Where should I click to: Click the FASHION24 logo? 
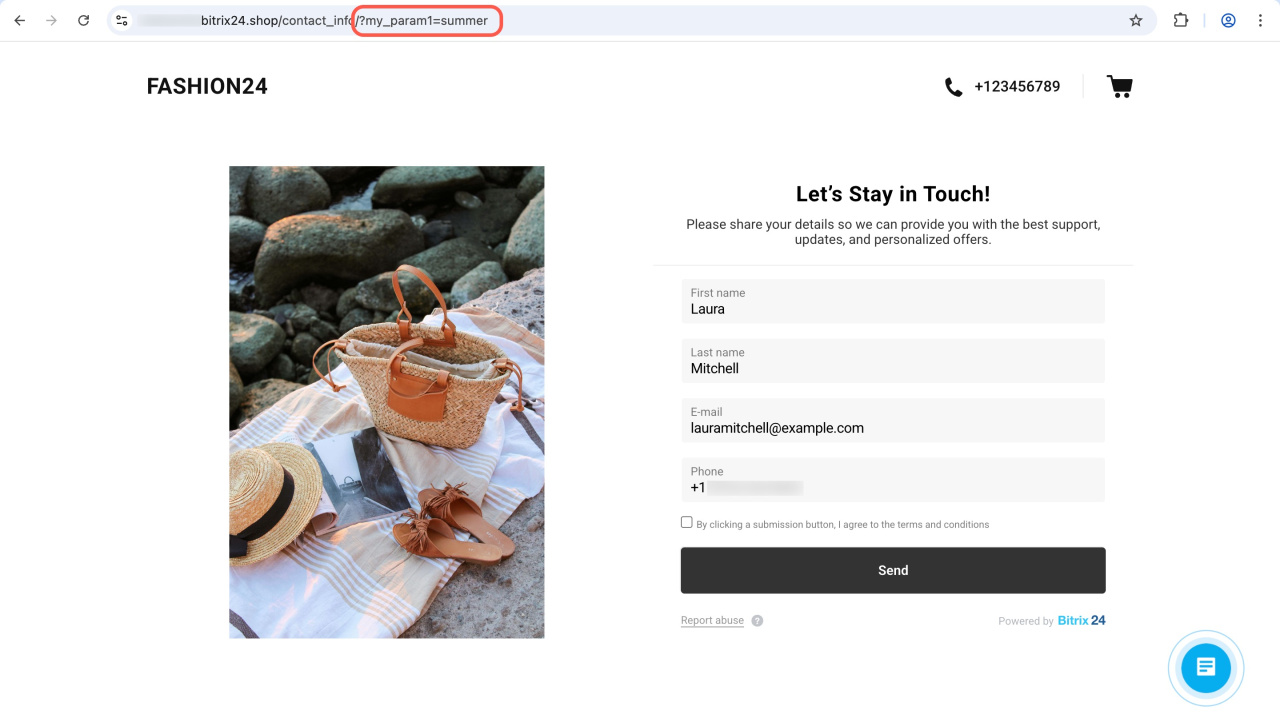(x=207, y=86)
